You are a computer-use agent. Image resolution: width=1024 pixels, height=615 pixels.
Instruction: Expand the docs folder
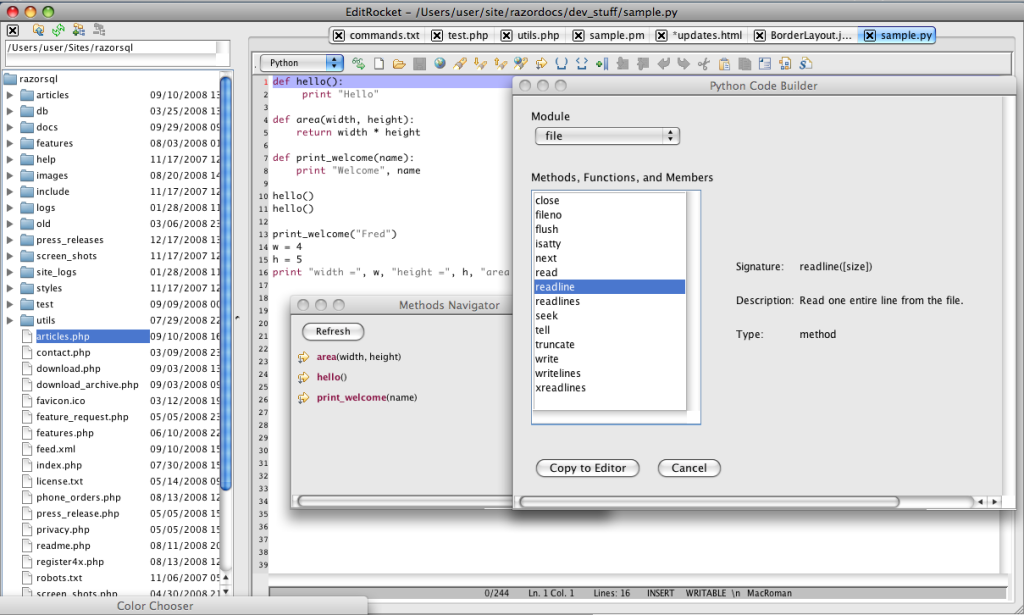click(10, 127)
